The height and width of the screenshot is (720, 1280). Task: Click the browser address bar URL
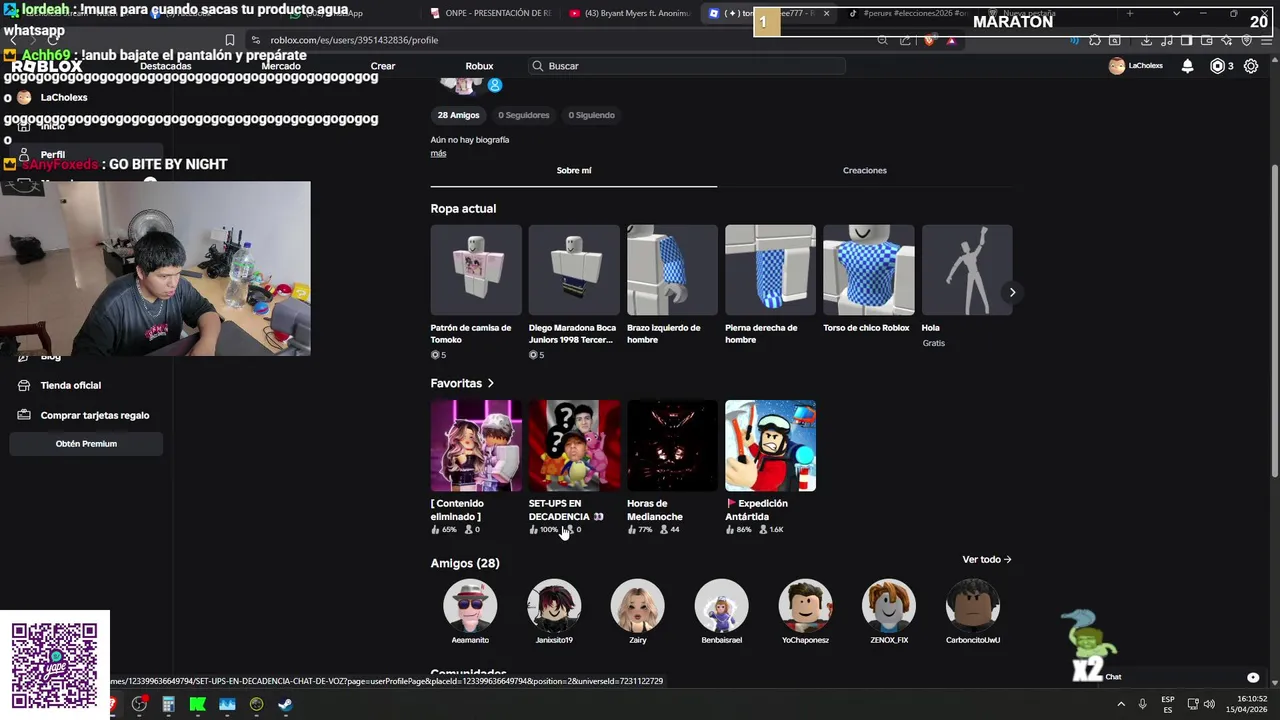tap(354, 40)
